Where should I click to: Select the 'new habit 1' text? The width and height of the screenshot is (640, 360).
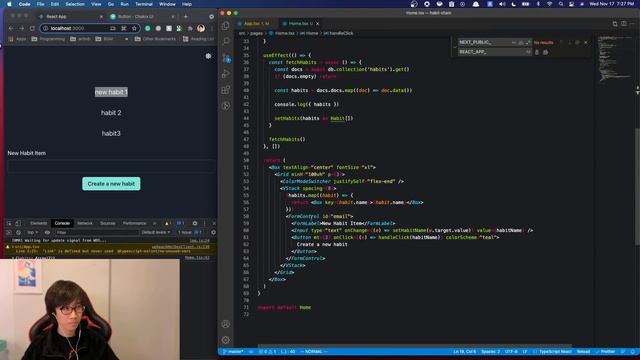(111, 92)
